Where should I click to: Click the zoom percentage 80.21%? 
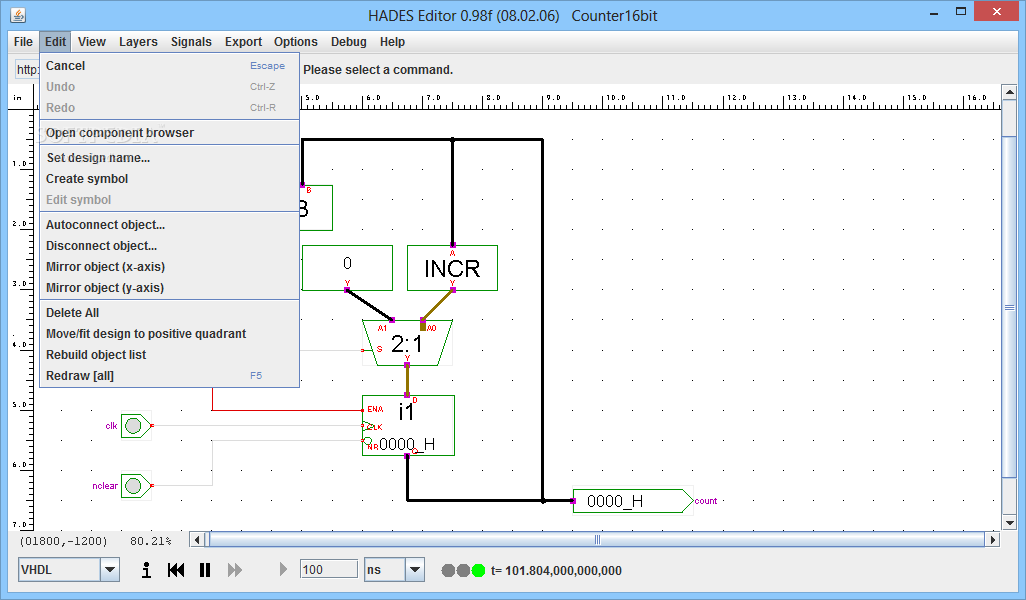[150, 541]
